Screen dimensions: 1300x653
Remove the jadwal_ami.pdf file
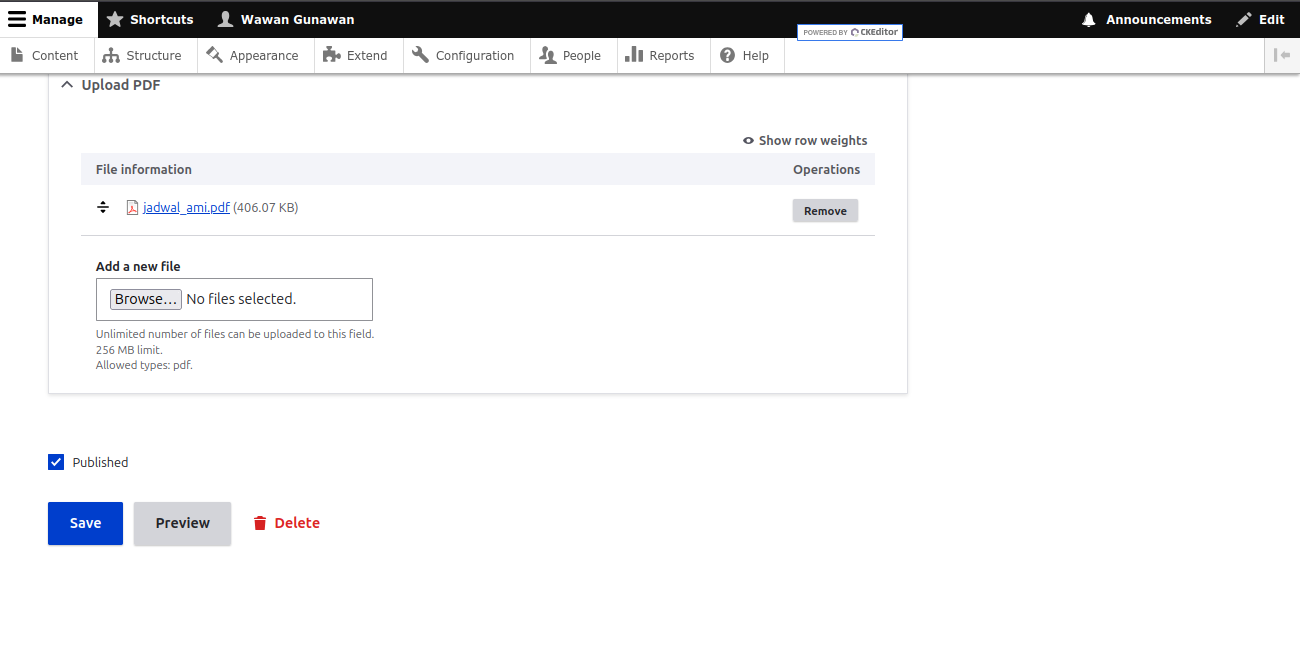click(x=825, y=211)
